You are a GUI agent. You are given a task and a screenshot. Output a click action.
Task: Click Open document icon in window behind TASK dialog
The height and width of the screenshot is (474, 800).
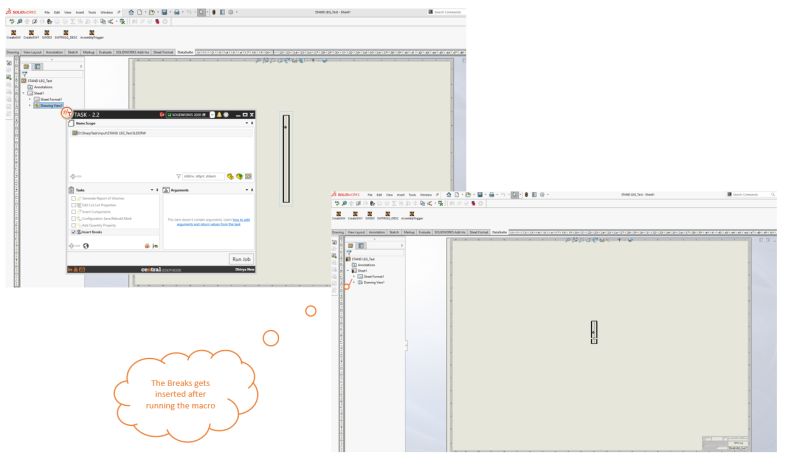(152, 12)
